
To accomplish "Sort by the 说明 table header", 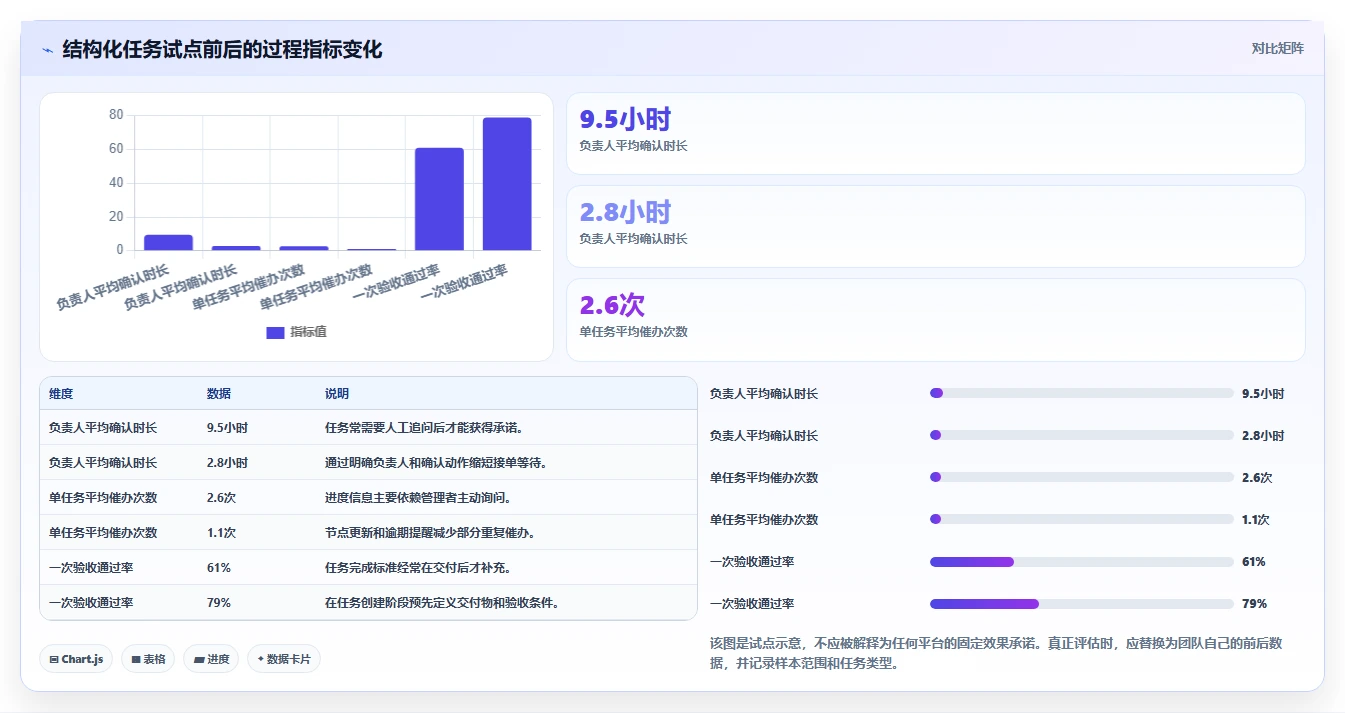I will tap(337, 394).
